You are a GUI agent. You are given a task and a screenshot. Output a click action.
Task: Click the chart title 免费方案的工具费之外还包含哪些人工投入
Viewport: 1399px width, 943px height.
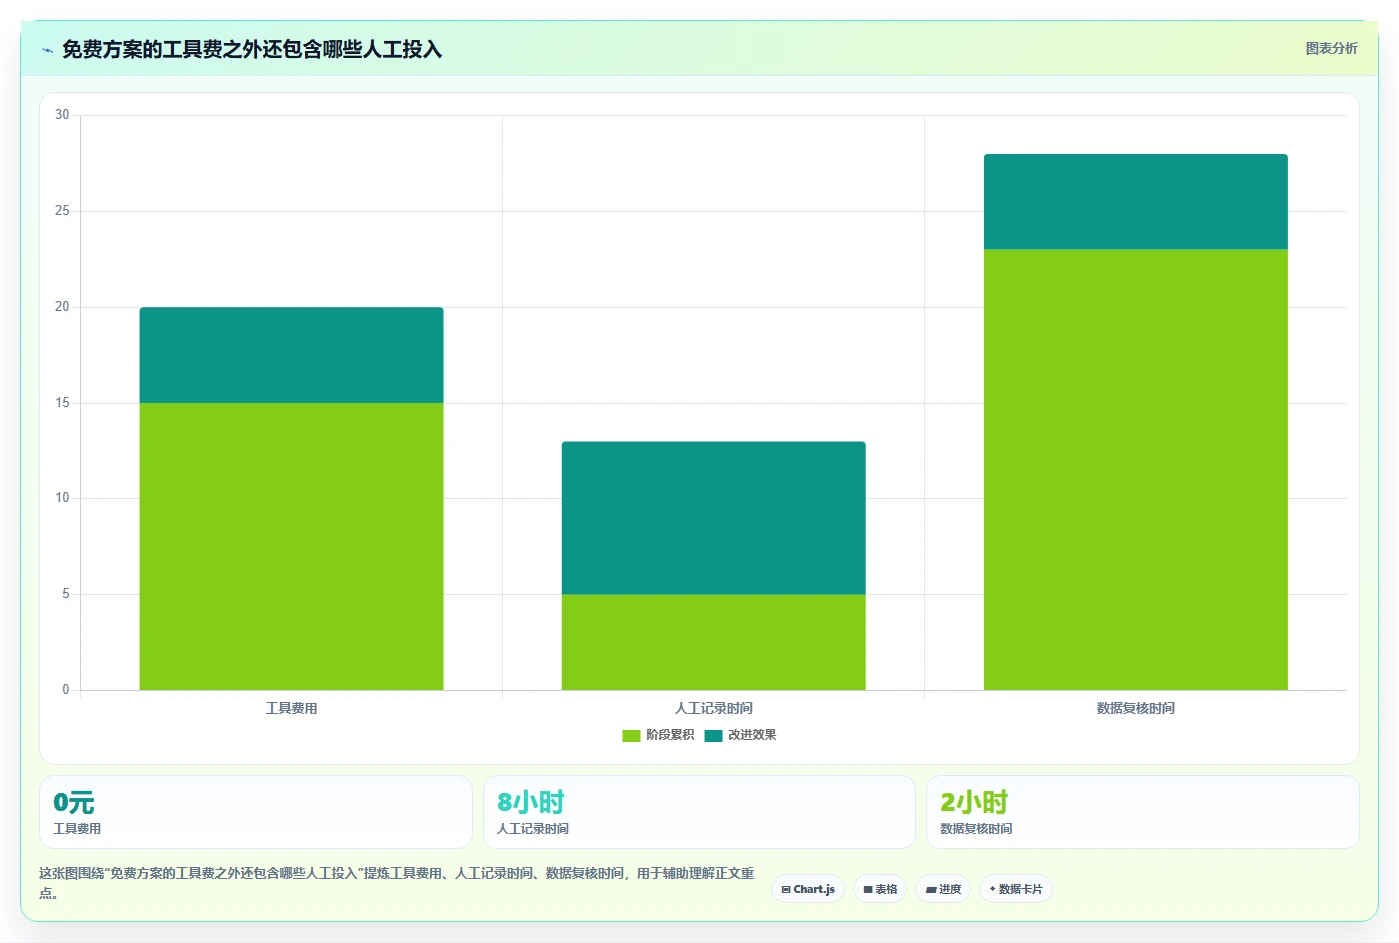click(x=252, y=50)
